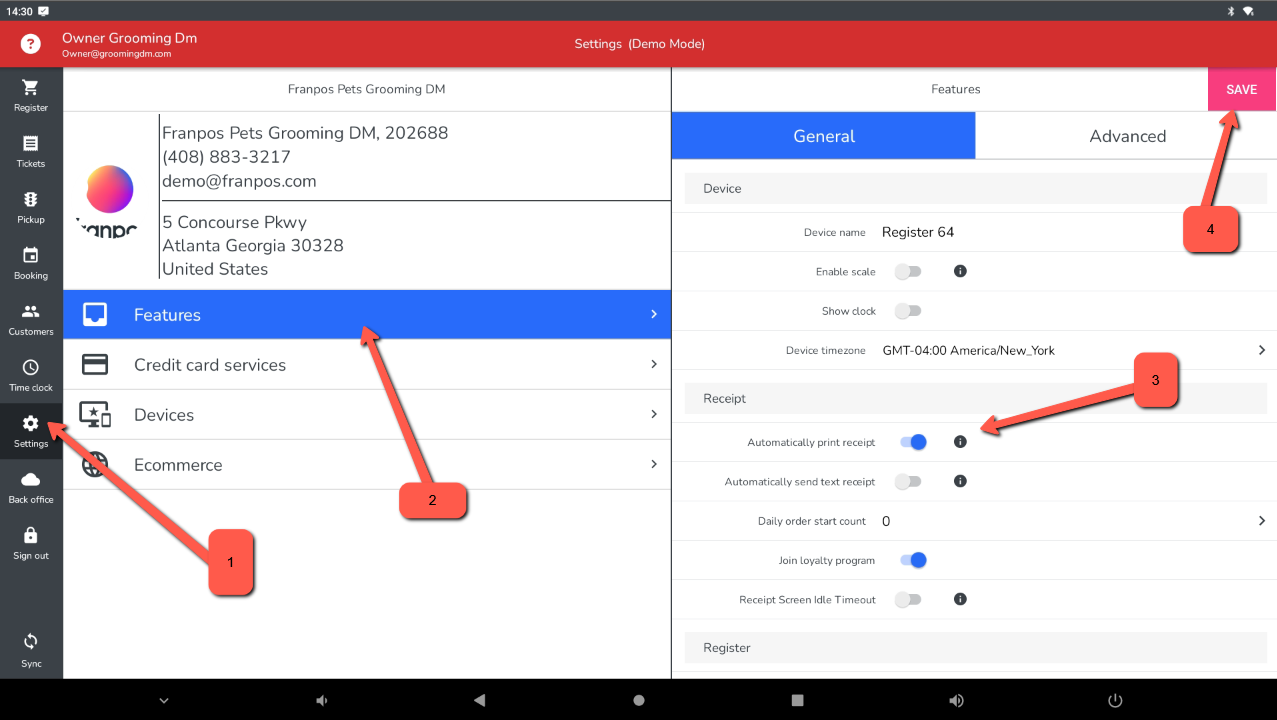Expand the Device timezone selector
Image resolution: width=1277 pixels, height=720 pixels.
click(1261, 350)
